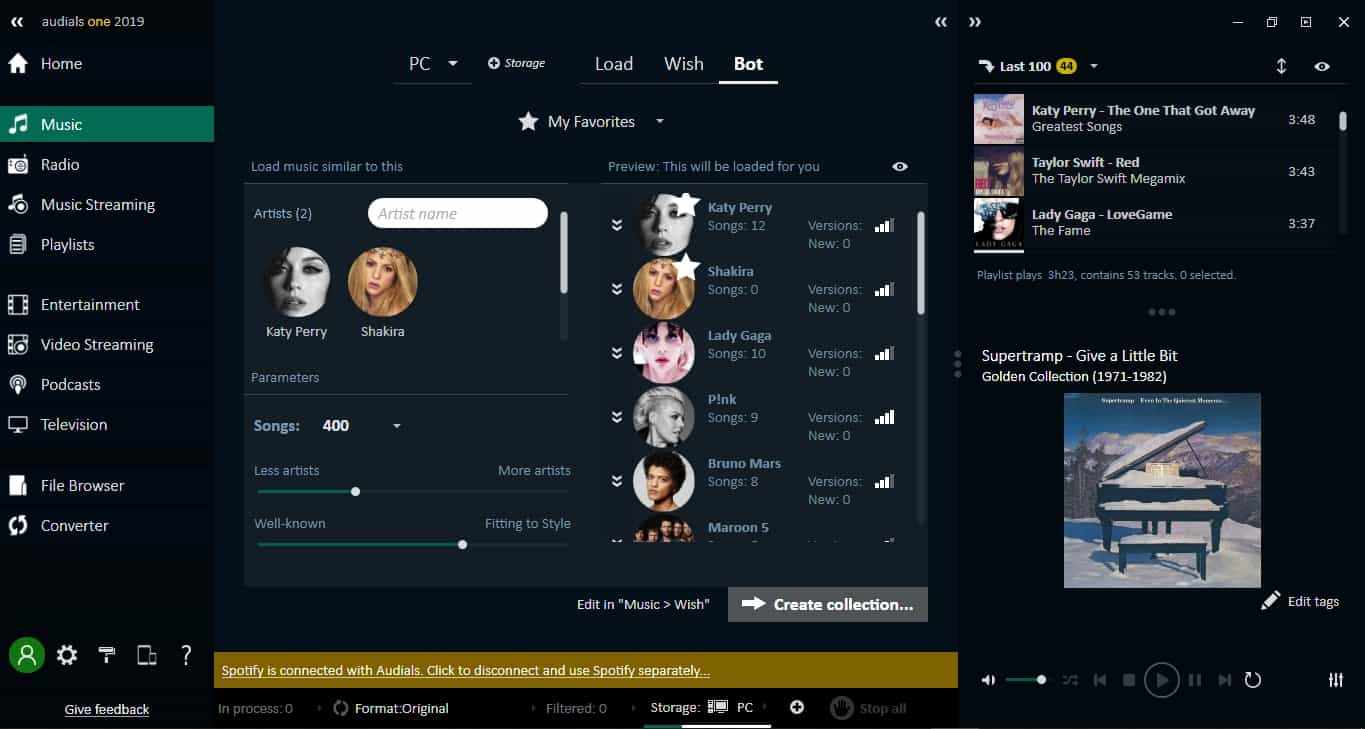Open Television section
The image size is (1365, 729).
(107, 424)
